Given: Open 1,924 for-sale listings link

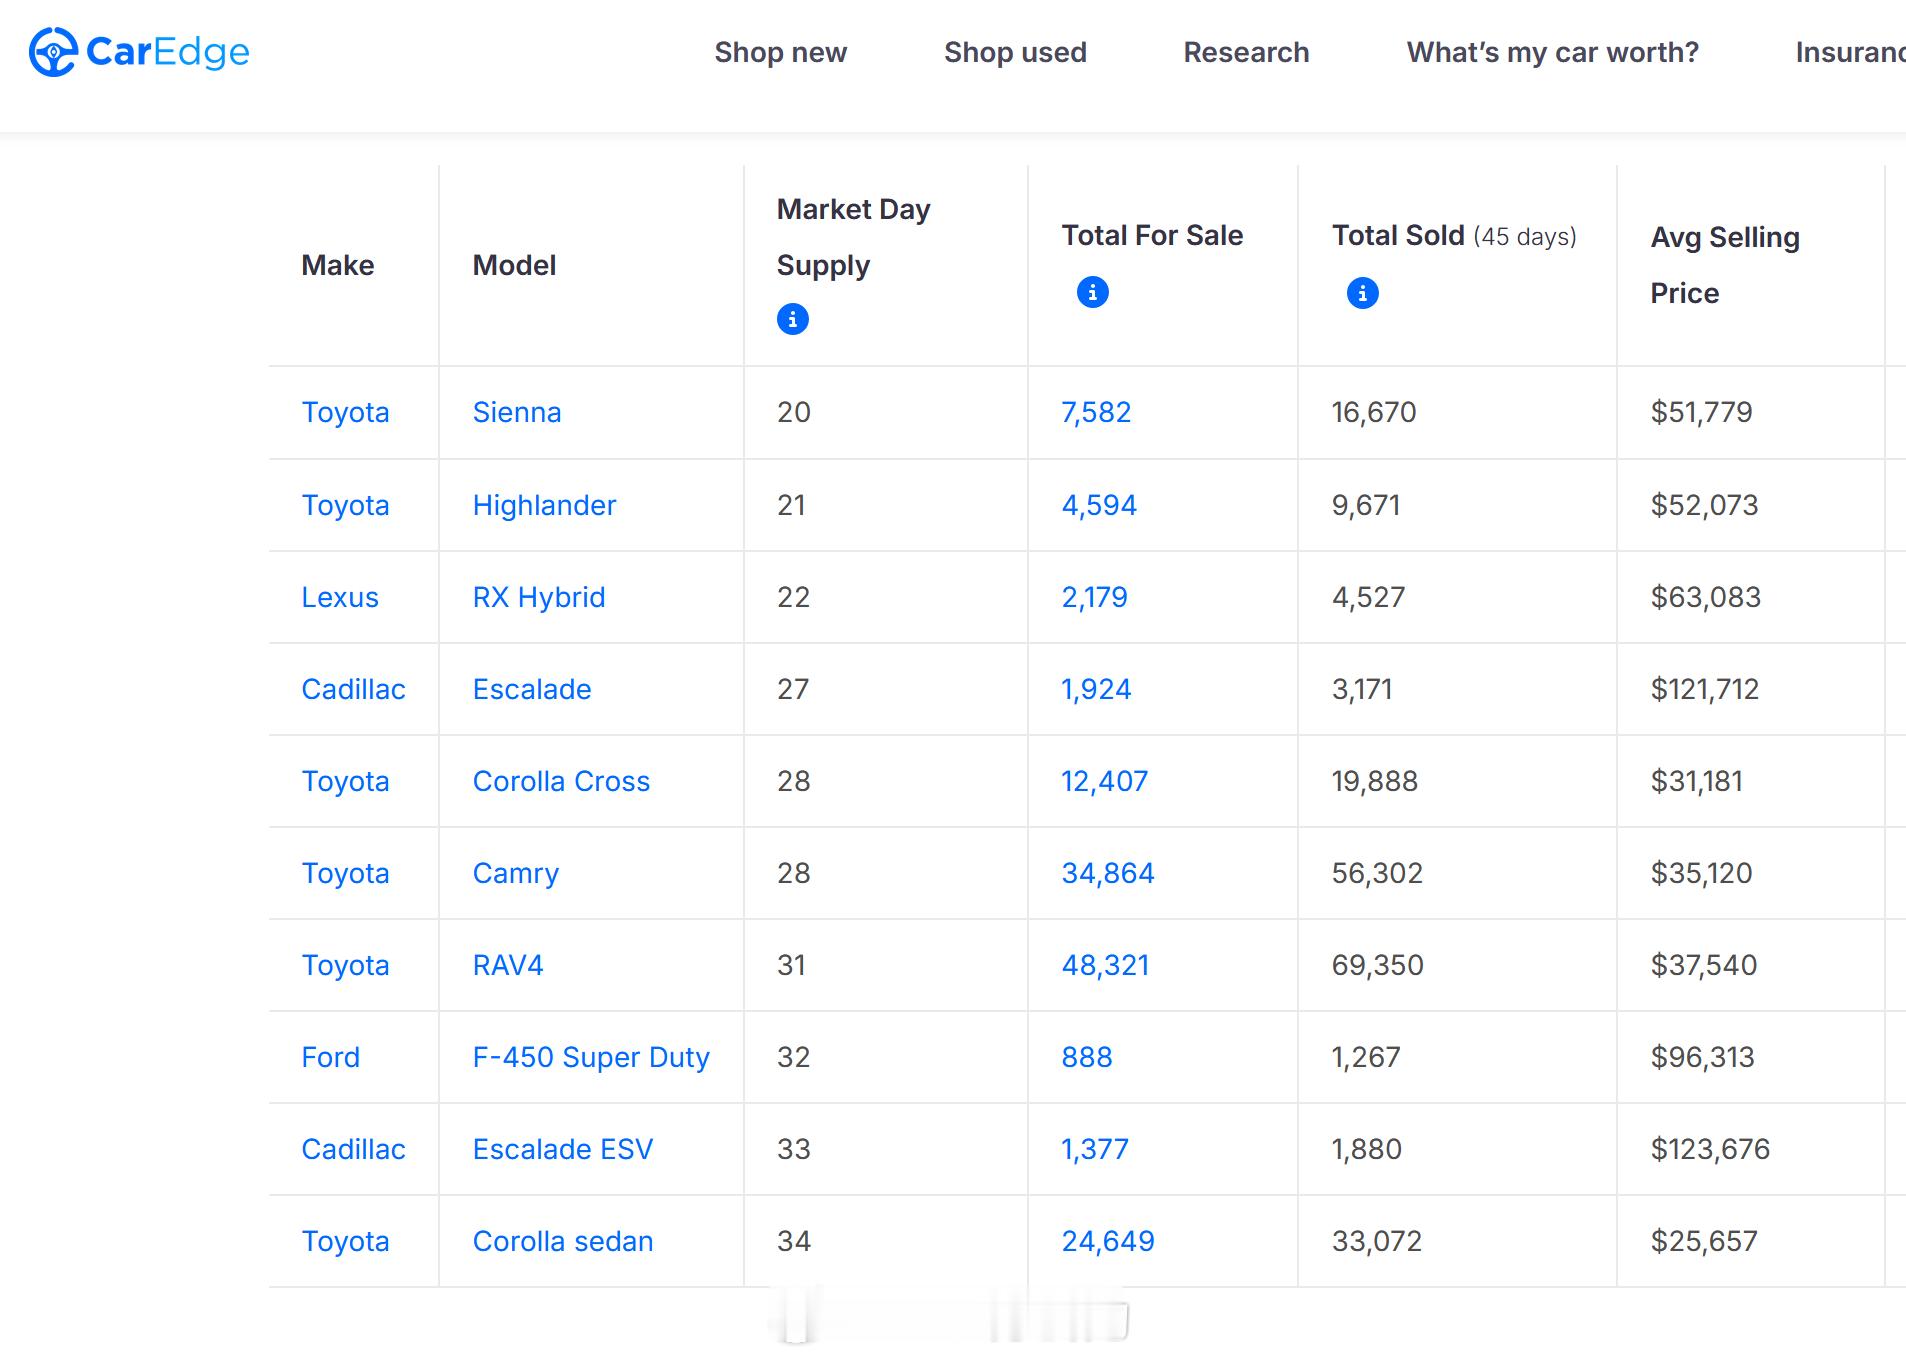Looking at the screenshot, I should 1096,689.
